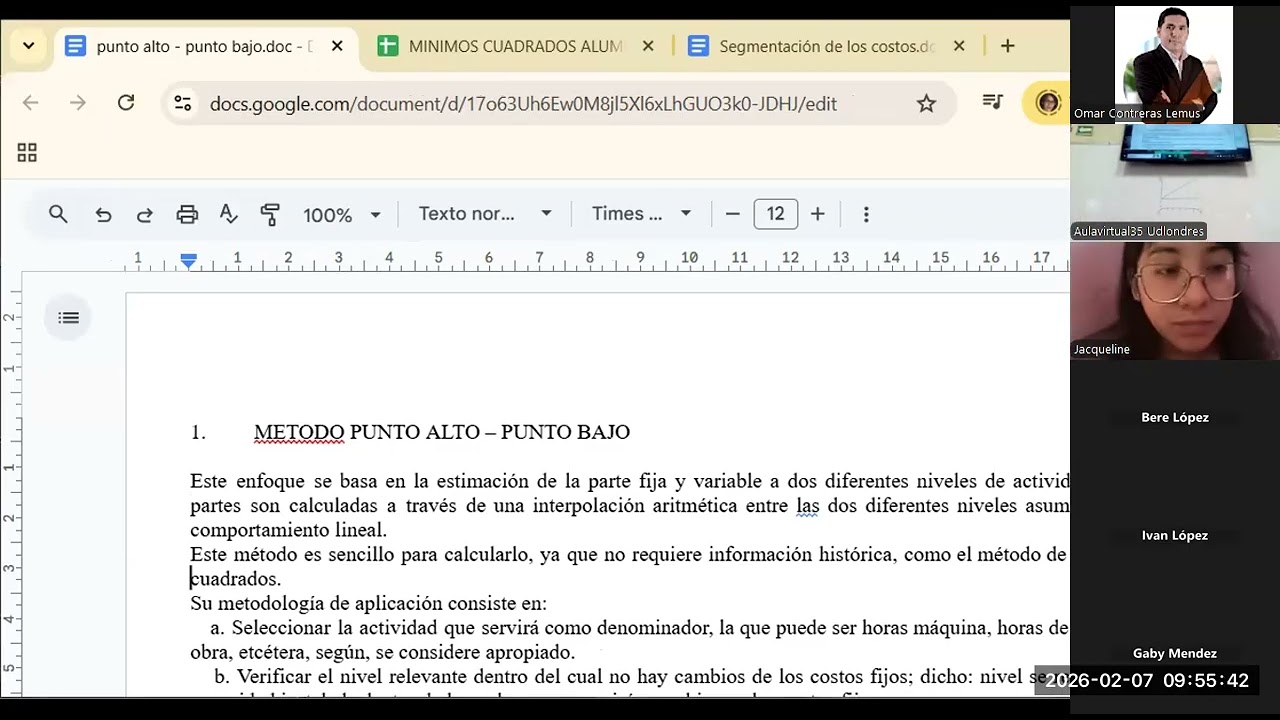1280x720 pixels.
Task: Click the font size field showing 12
Action: 776,214
